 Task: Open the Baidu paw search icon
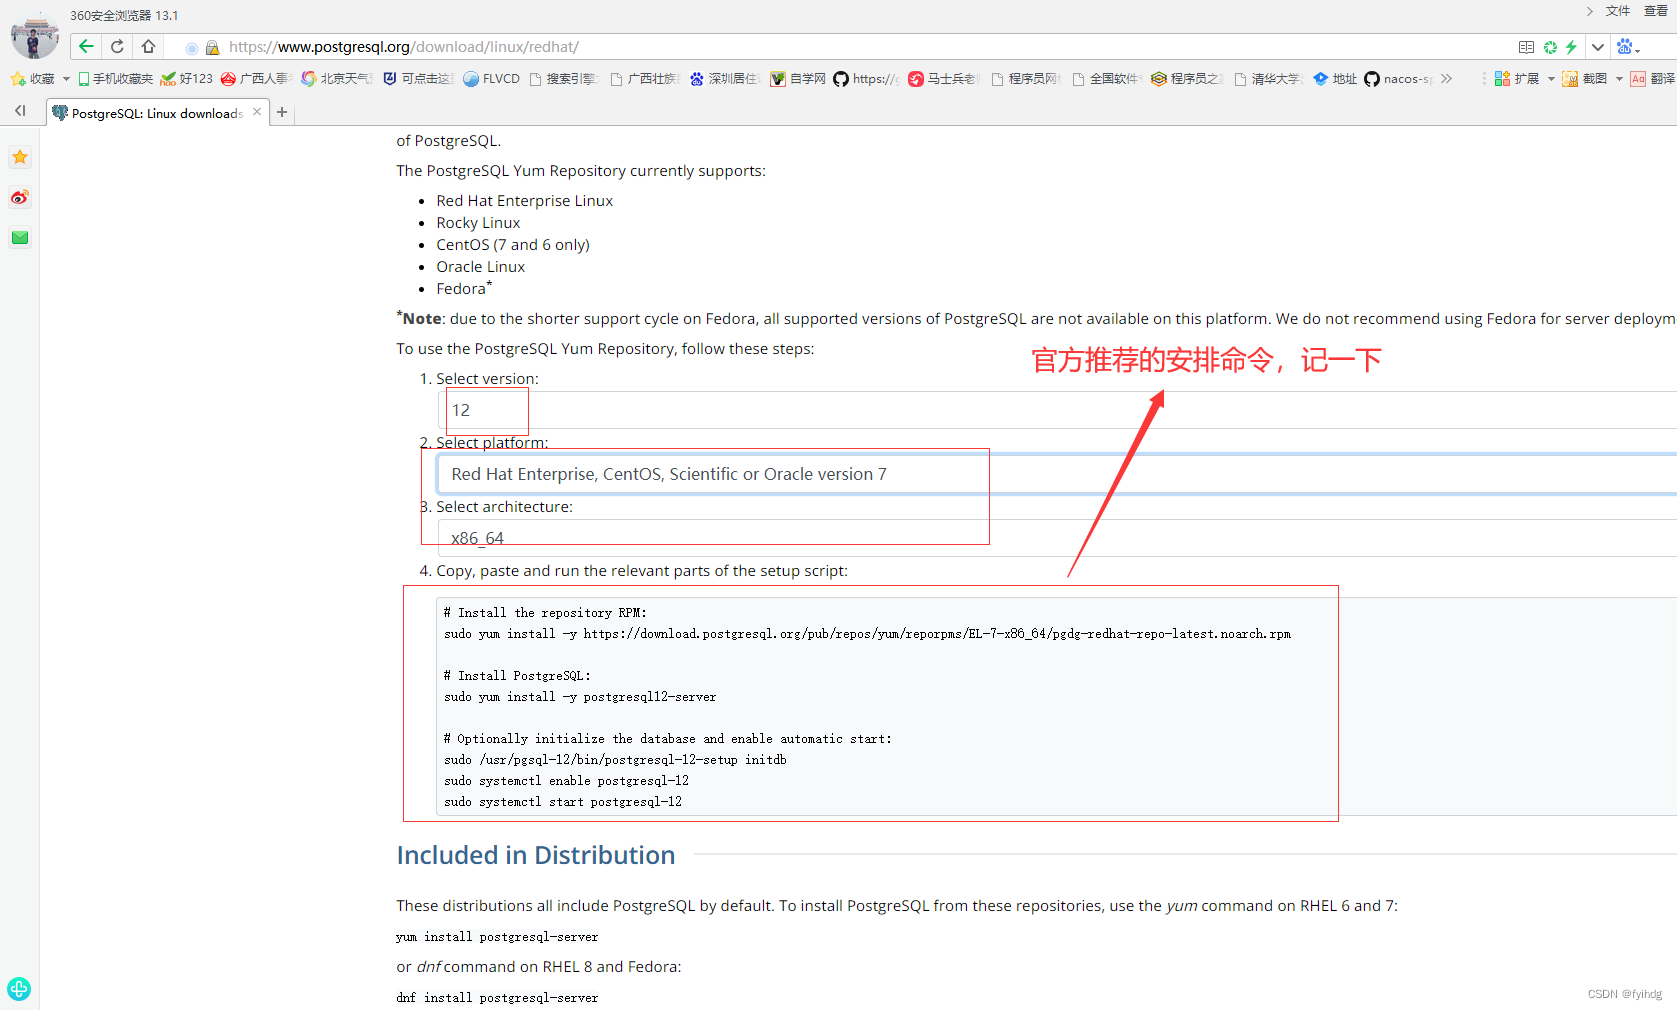1626,47
